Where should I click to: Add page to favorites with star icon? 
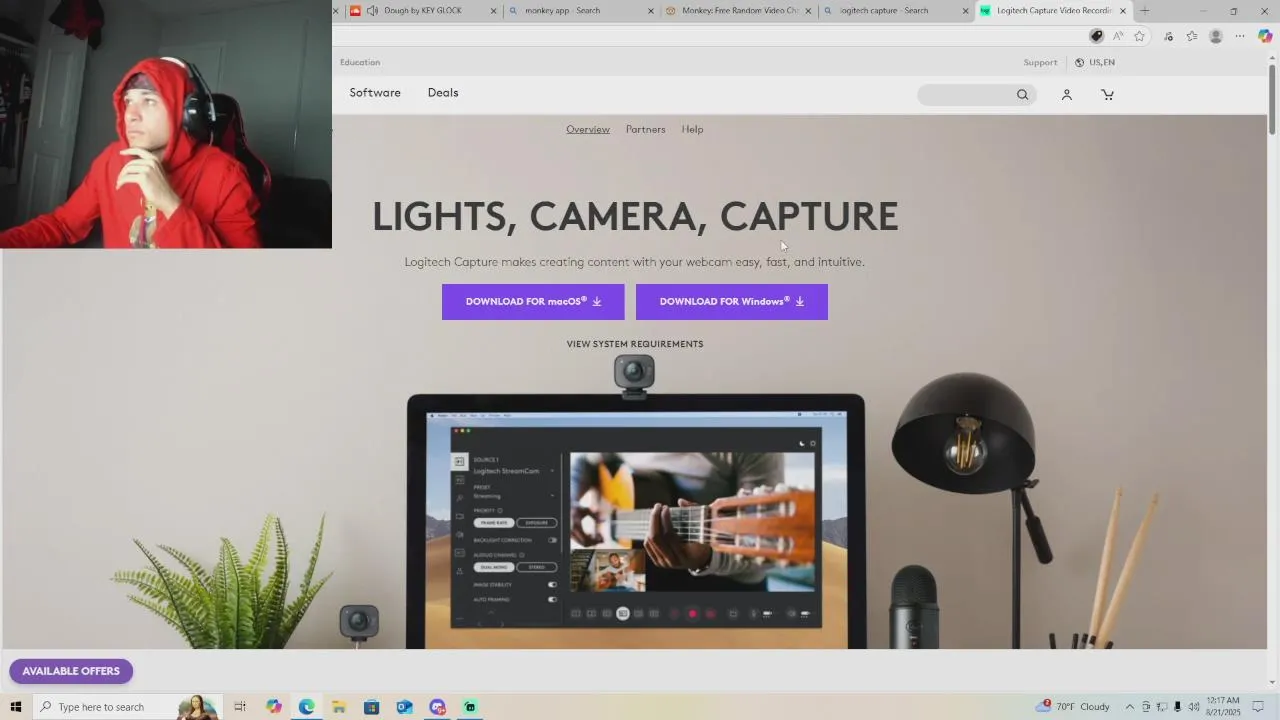[1139, 36]
